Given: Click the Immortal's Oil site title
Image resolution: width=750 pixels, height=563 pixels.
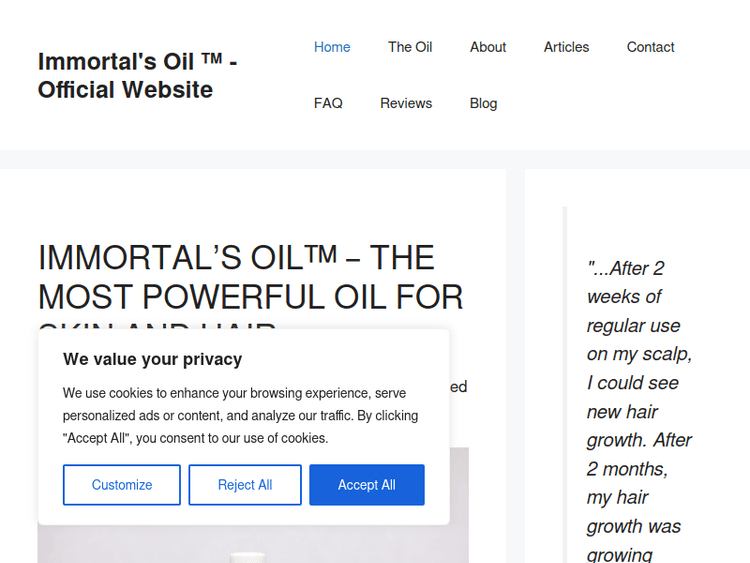Looking at the screenshot, I should coord(137,76).
